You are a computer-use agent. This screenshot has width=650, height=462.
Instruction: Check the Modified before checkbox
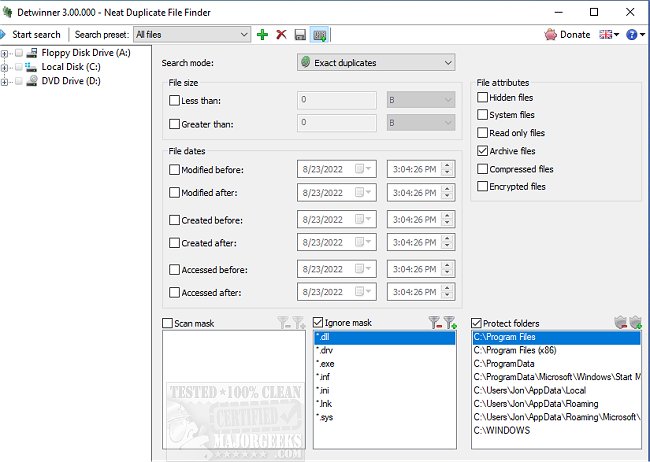click(175, 170)
